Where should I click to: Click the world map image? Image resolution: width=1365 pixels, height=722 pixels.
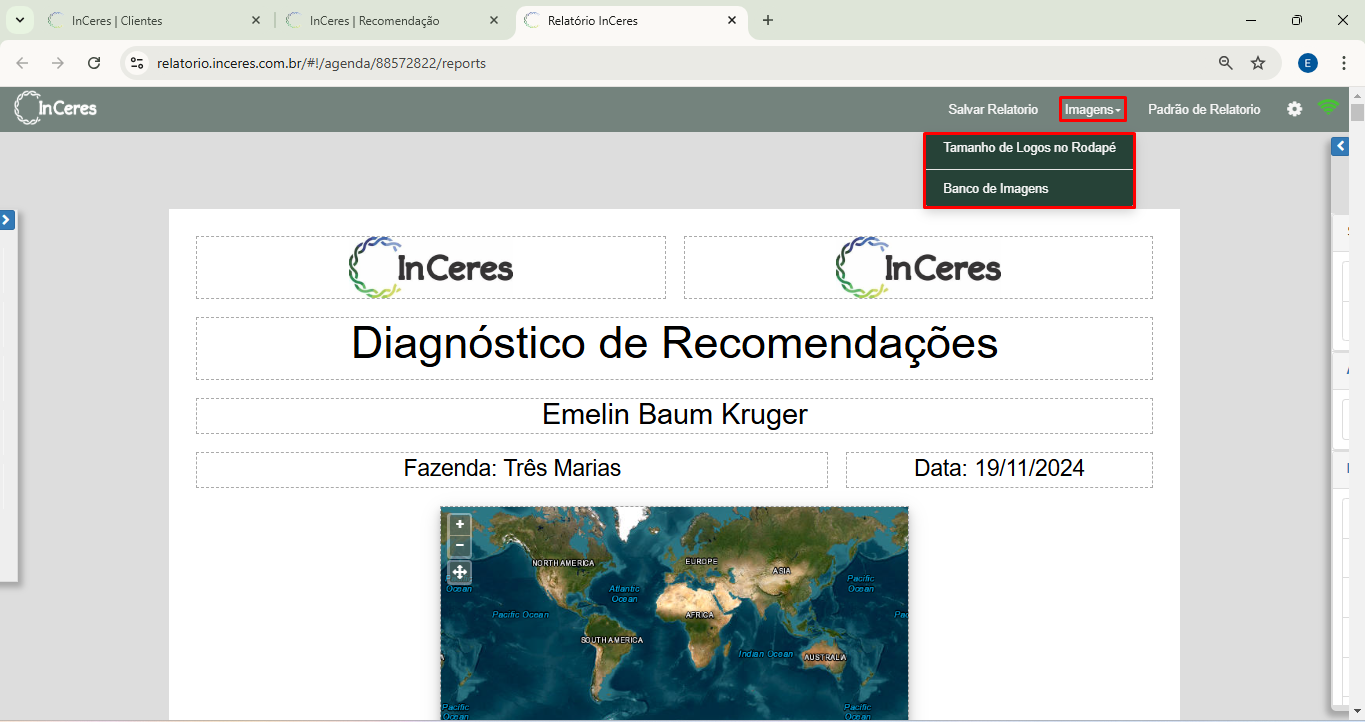coord(674,613)
